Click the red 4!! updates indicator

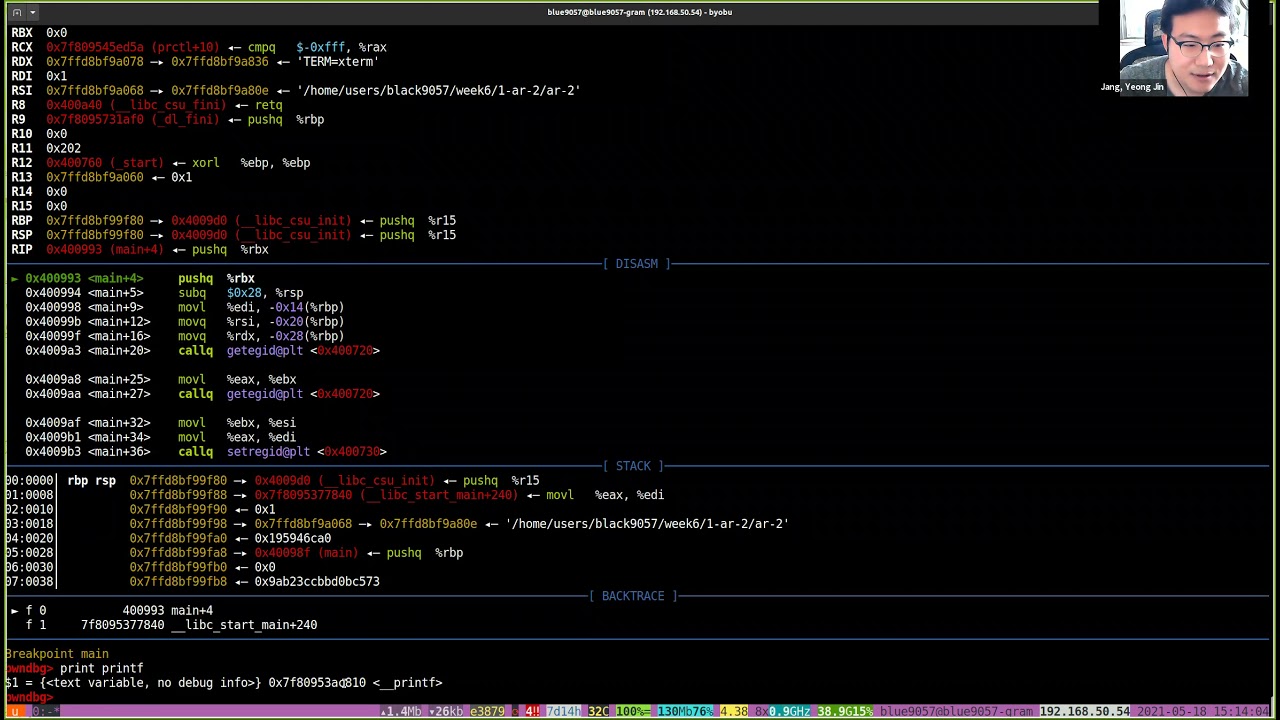coord(533,711)
